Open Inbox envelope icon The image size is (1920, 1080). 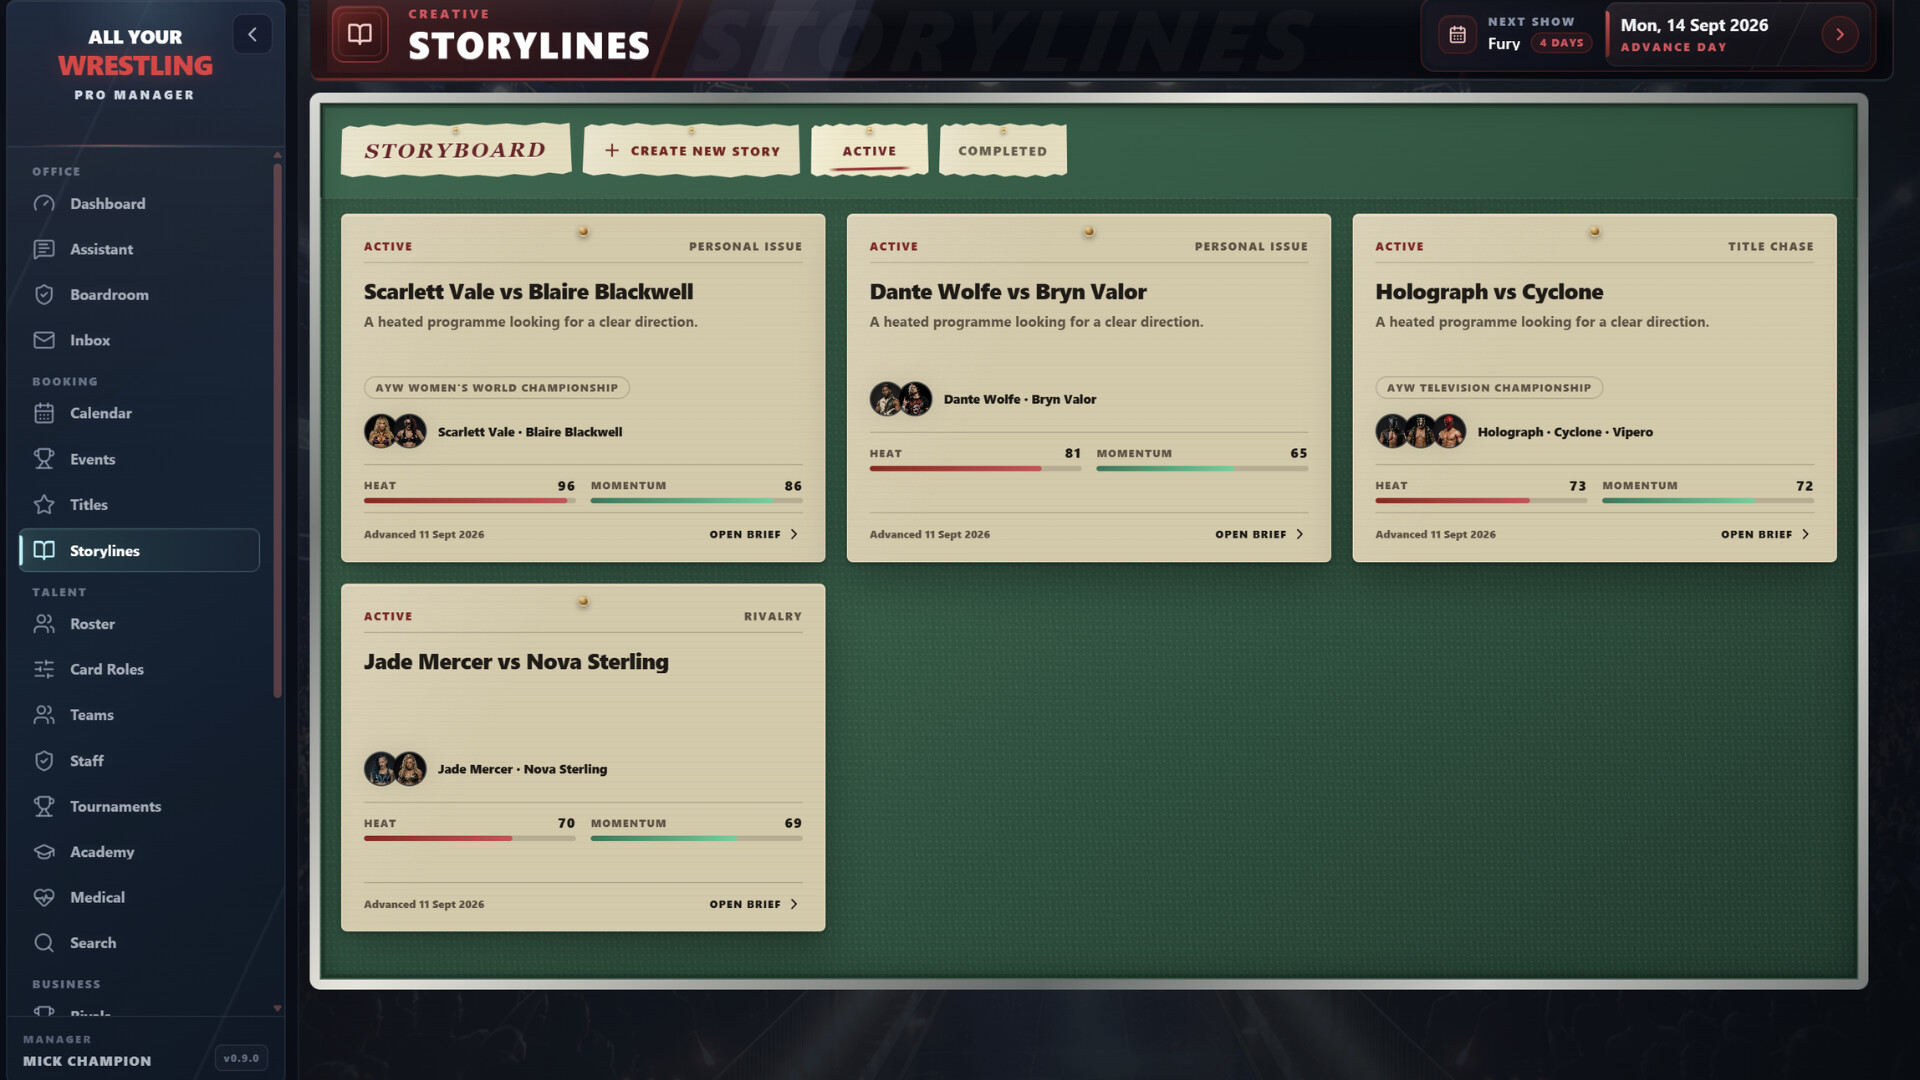point(44,340)
